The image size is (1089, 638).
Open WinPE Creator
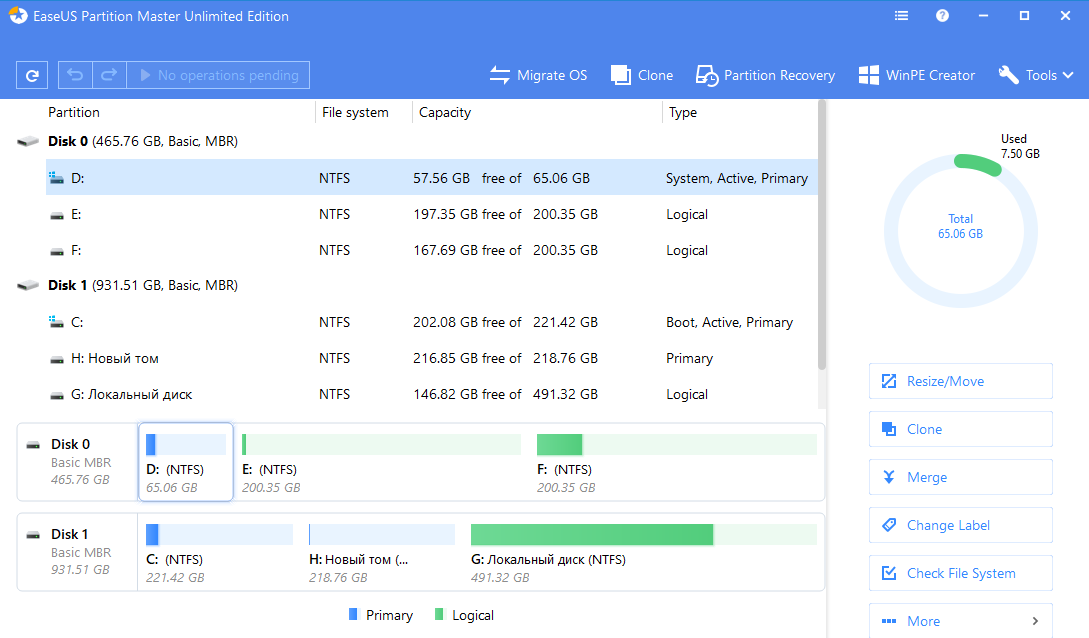coord(917,75)
